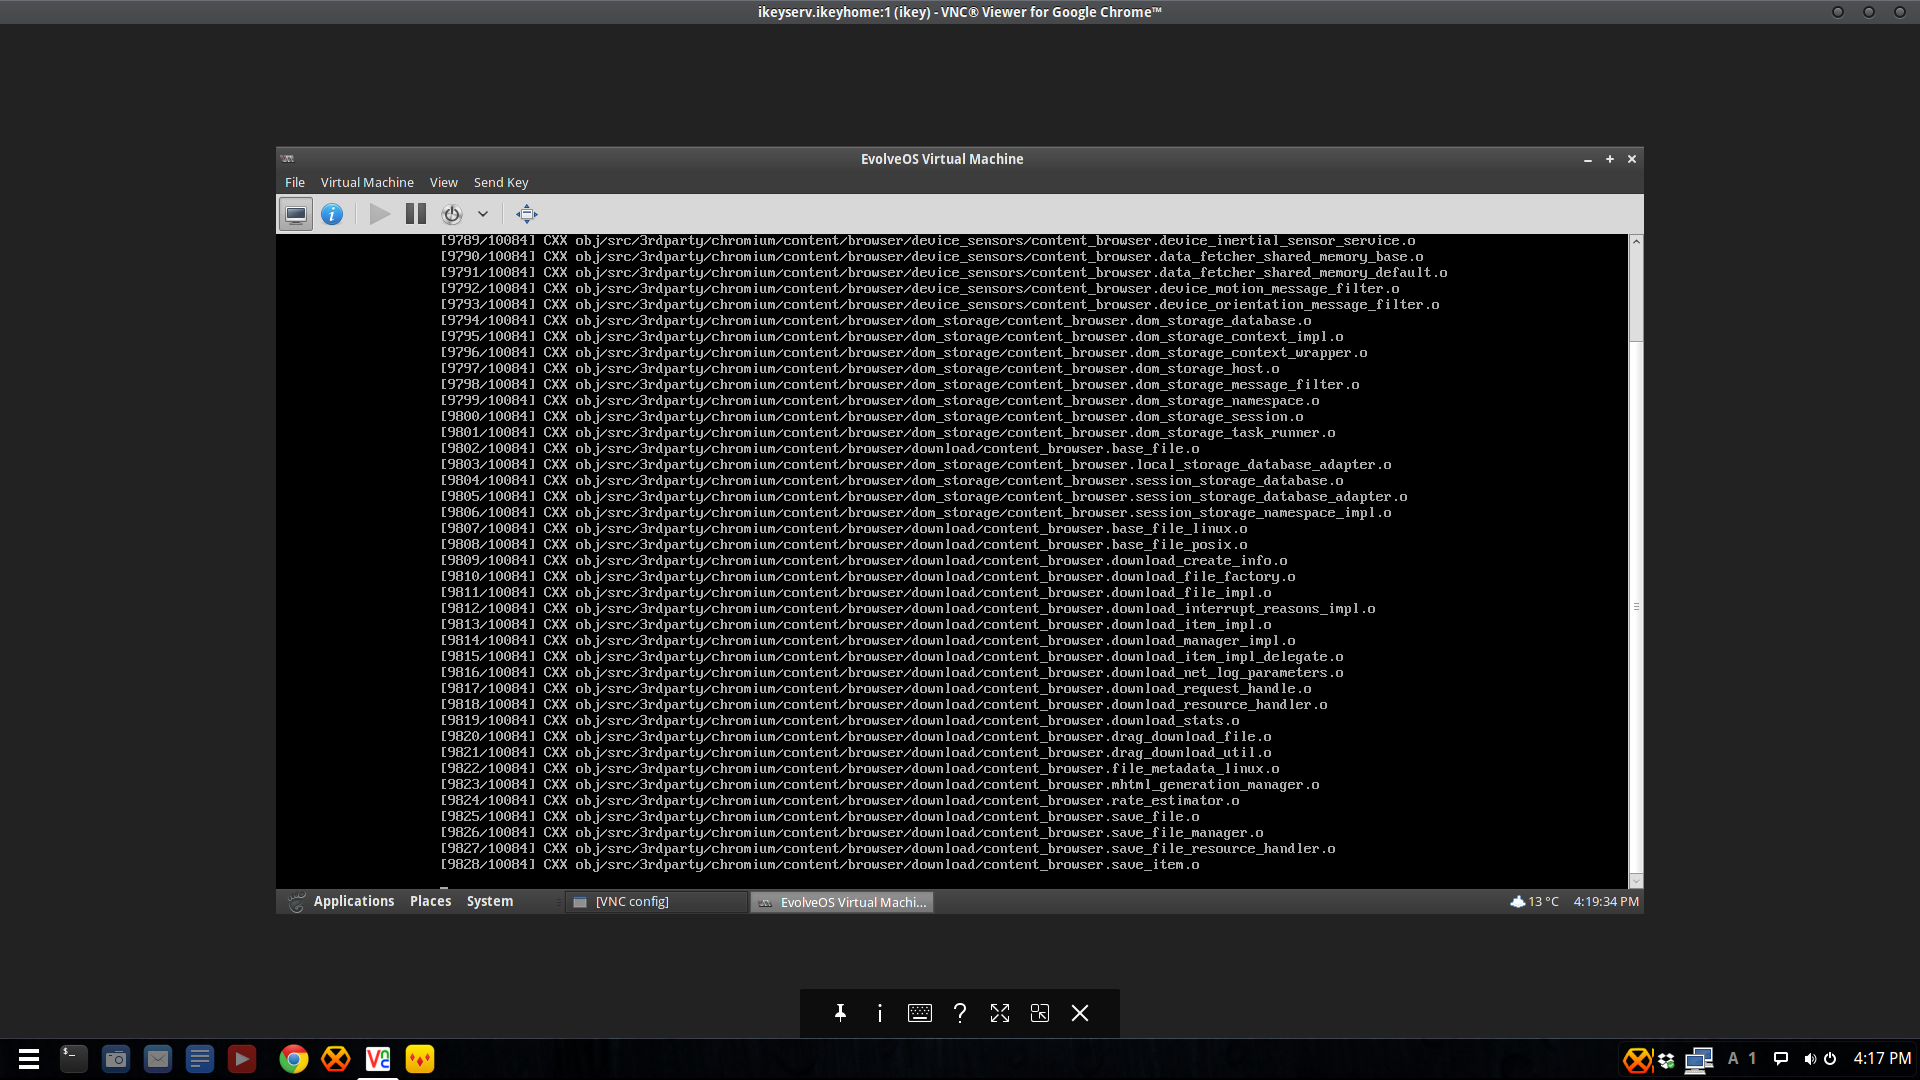The width and height of the screenshot is (1920, 1080).
Task: Open the Applications menu in remote panel
Action: click(354, 901)
